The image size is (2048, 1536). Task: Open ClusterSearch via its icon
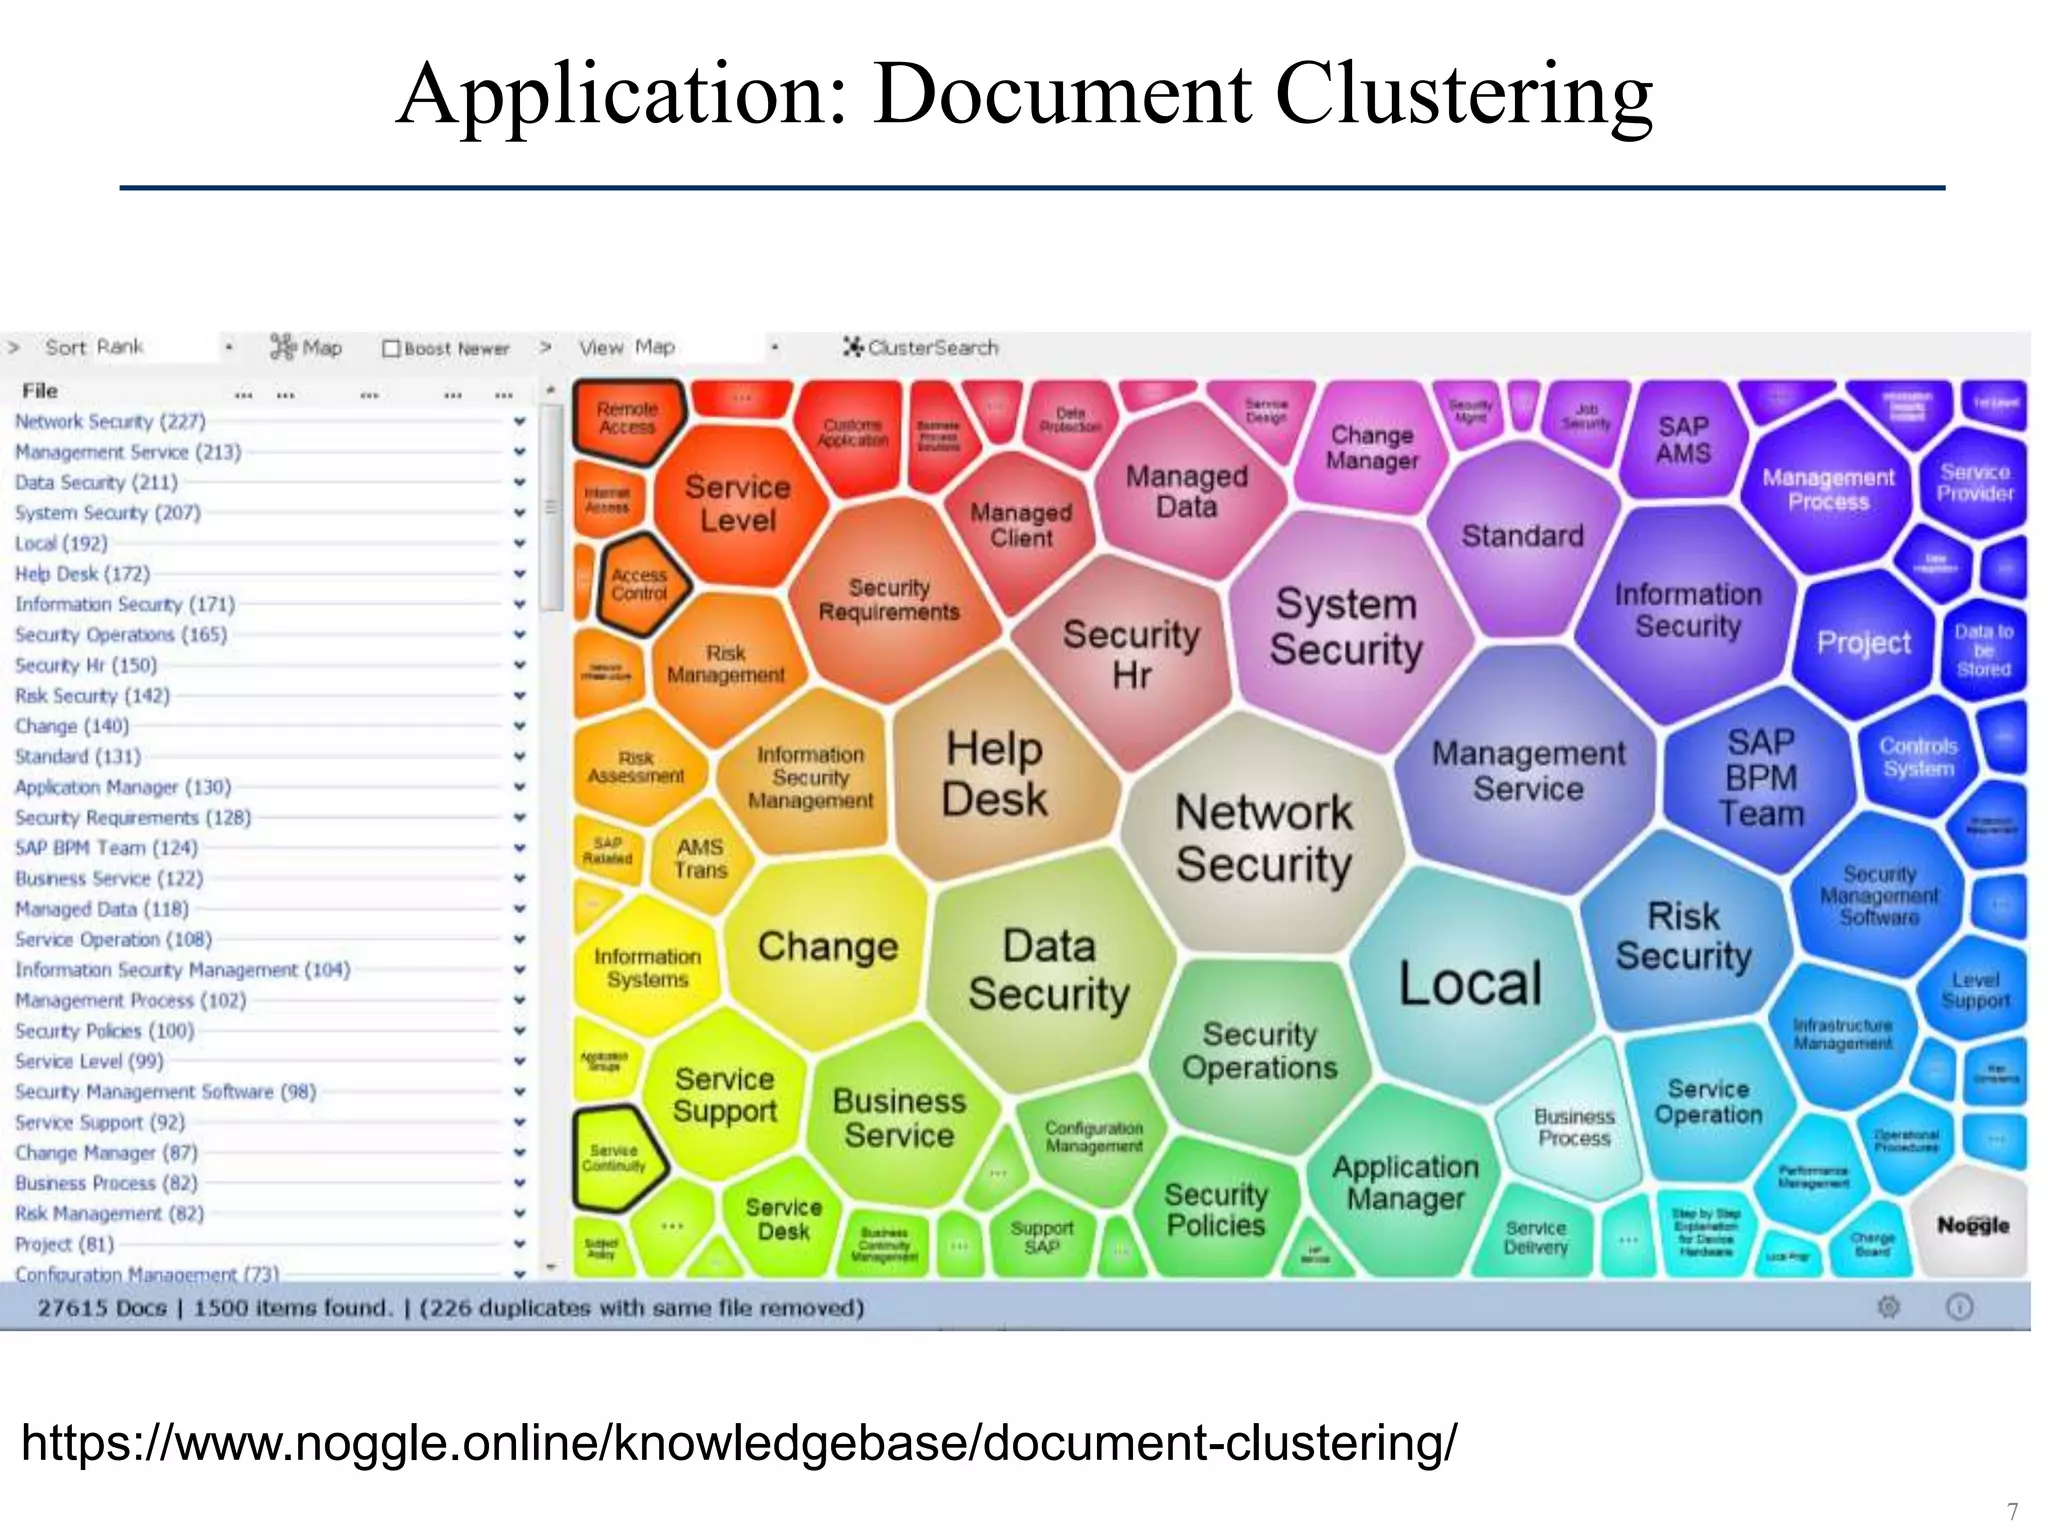(853, 347)
